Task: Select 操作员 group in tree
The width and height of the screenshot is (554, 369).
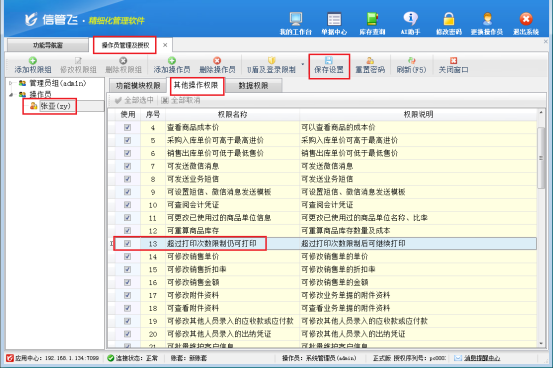Action: [x=40, y=94]
